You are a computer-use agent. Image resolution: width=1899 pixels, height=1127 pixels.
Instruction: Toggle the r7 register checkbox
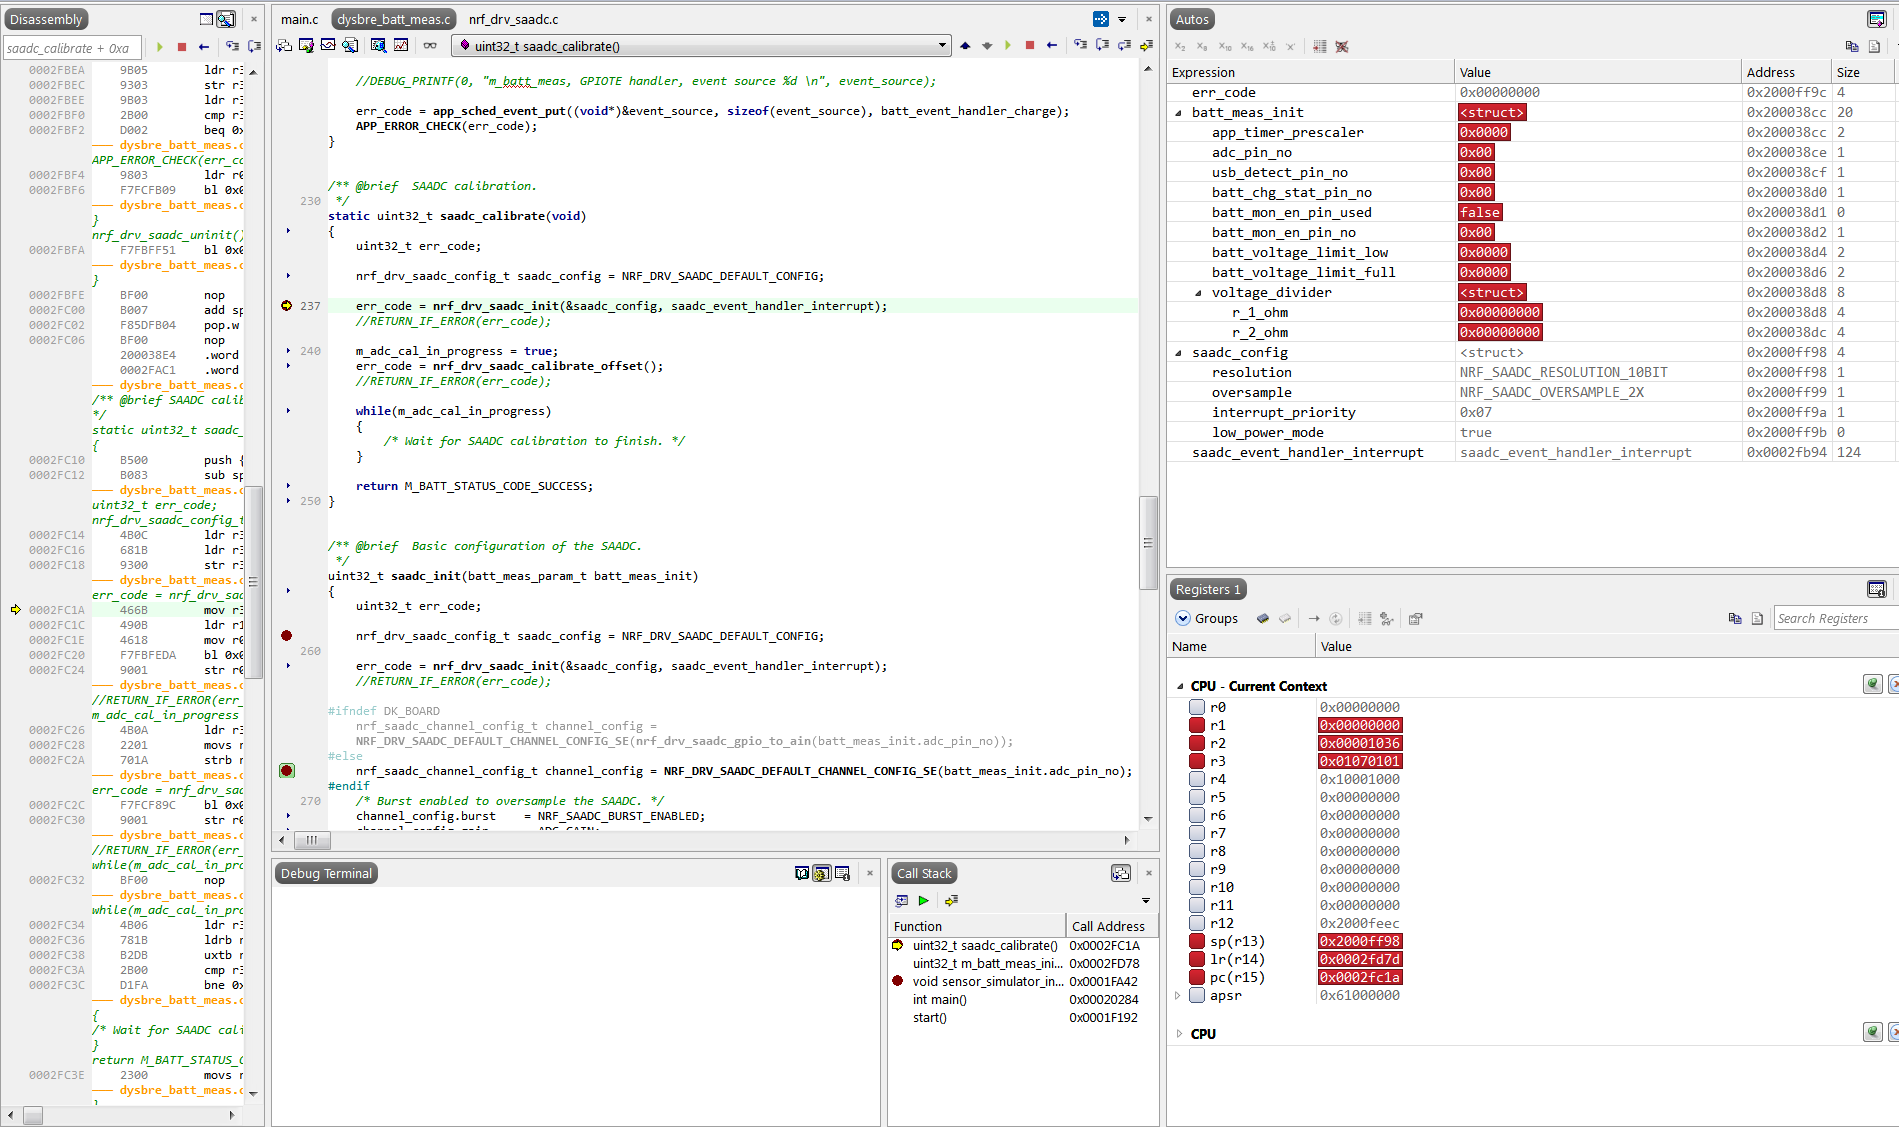point(1196,833)
